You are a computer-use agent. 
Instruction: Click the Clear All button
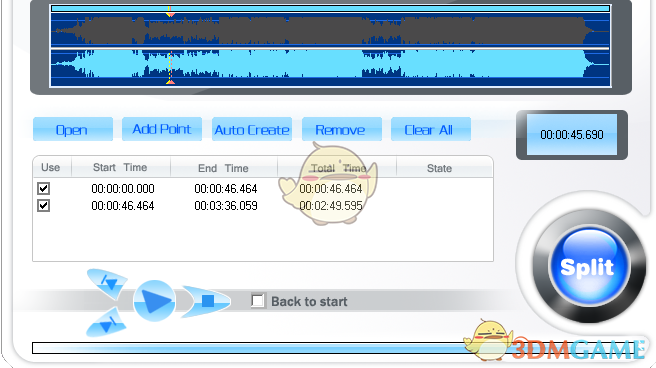click(431, 129)
